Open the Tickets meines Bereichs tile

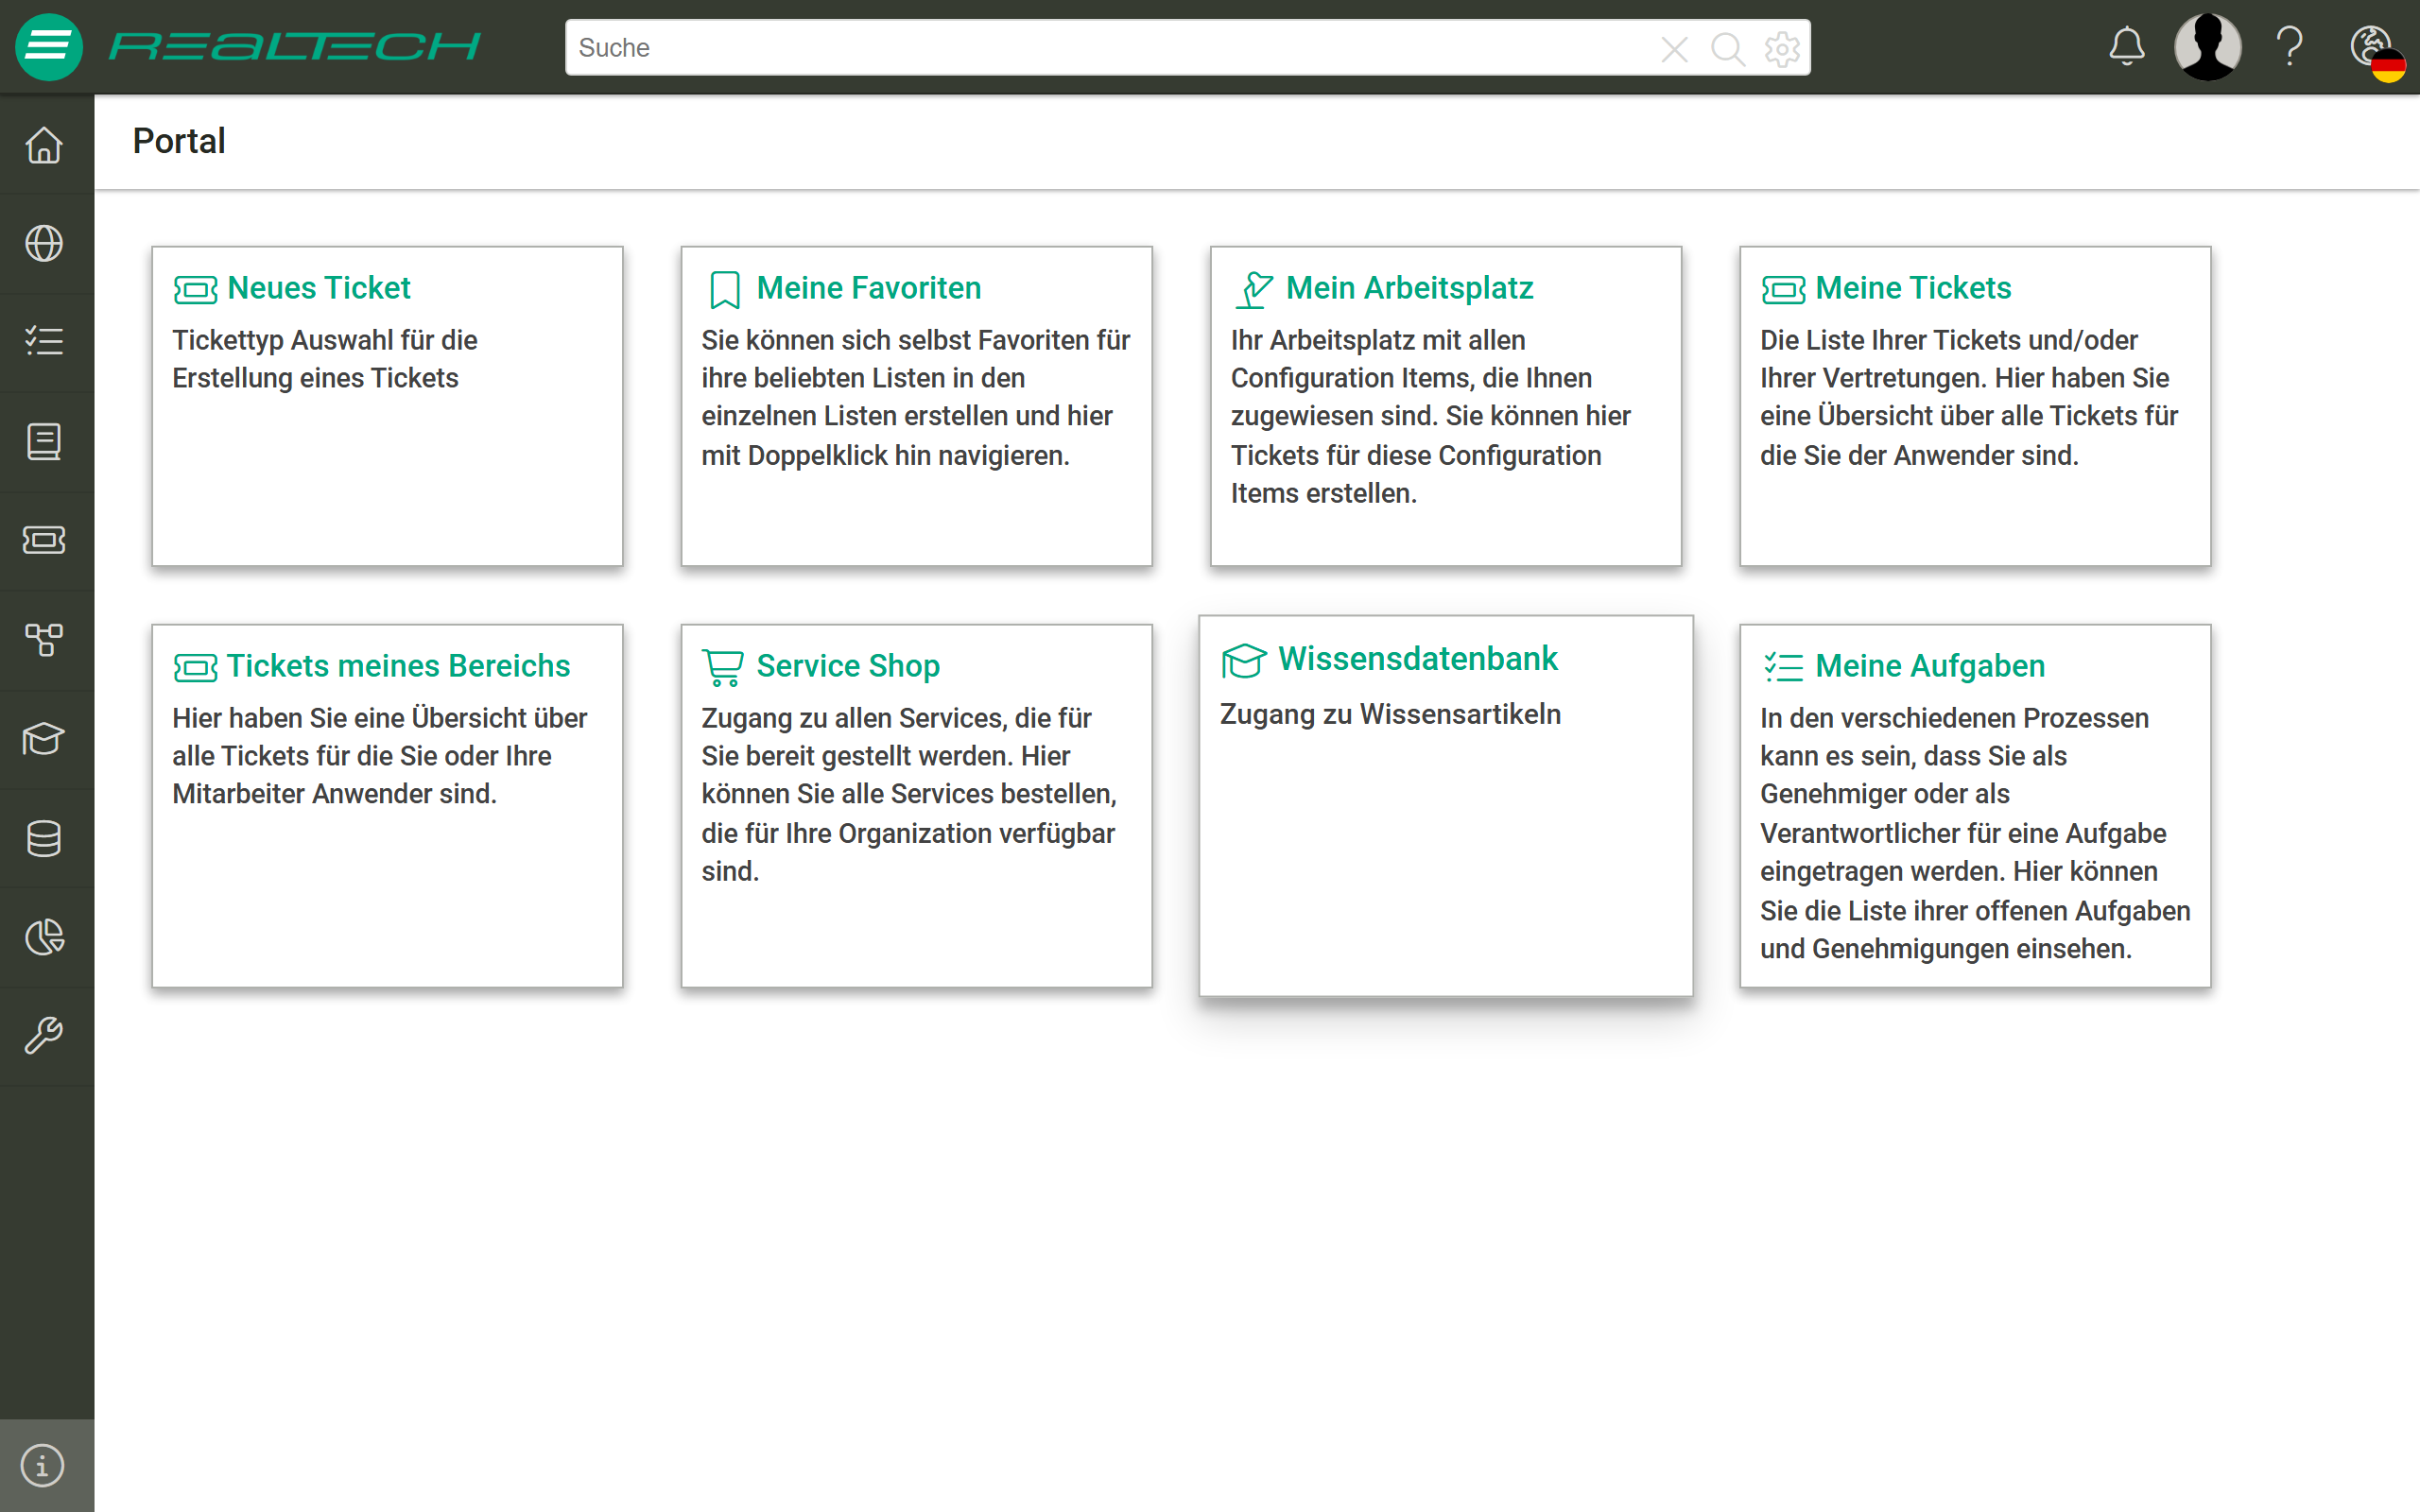click(387, 806)
